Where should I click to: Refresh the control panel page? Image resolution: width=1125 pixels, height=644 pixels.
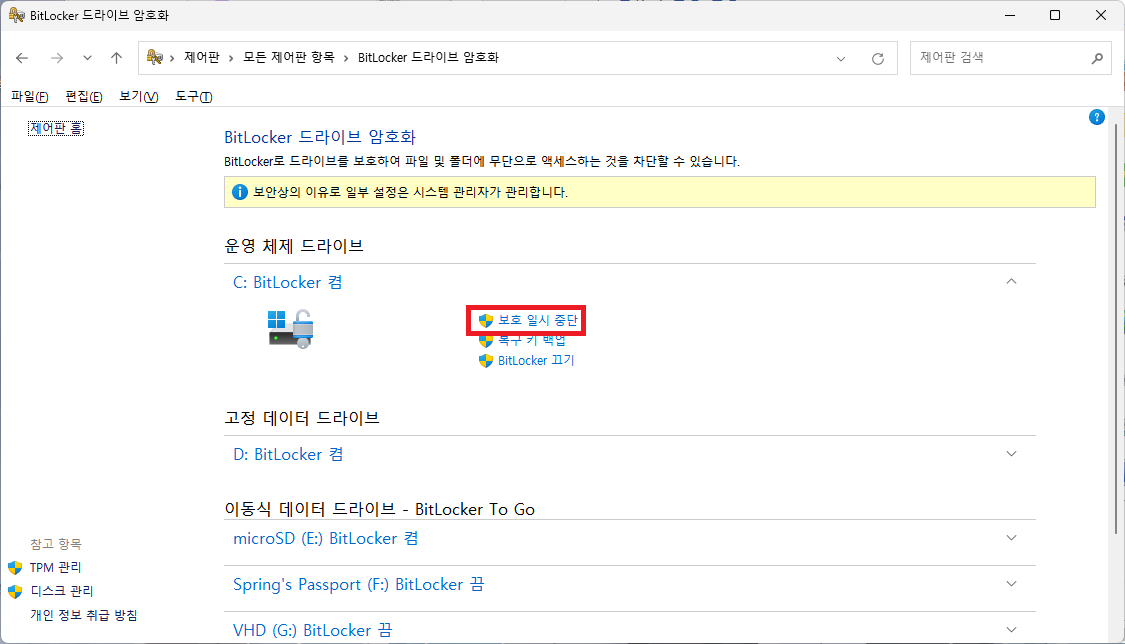click(x=877, y=59)
